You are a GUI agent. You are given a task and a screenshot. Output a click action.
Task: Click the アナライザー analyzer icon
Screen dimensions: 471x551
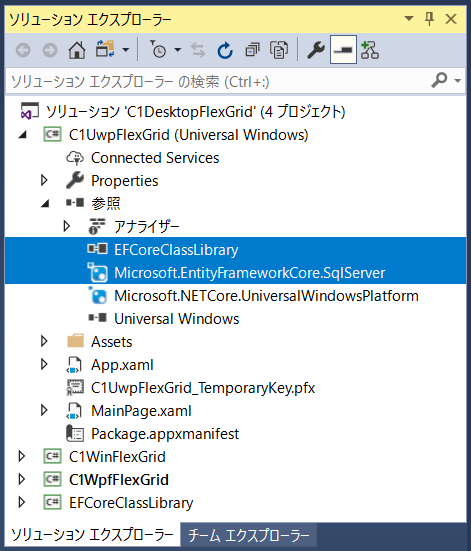pos(97,226)
